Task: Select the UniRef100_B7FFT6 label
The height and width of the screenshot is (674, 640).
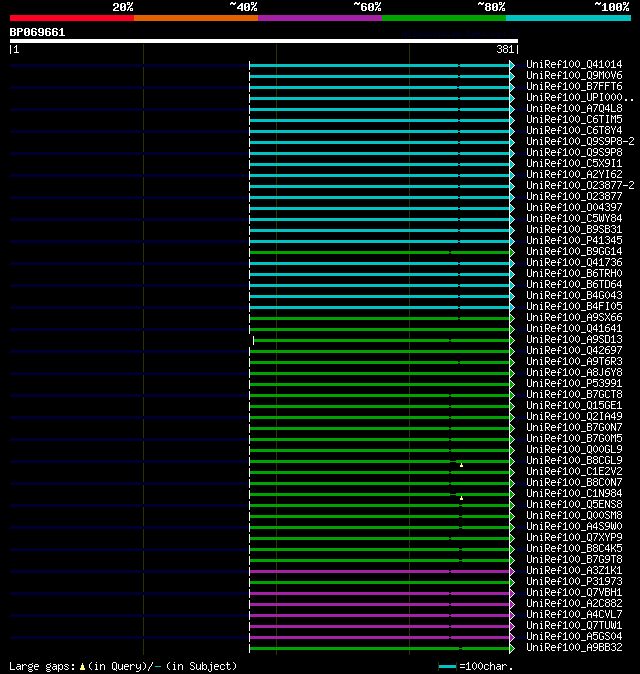Action: (x=574, y=86)
